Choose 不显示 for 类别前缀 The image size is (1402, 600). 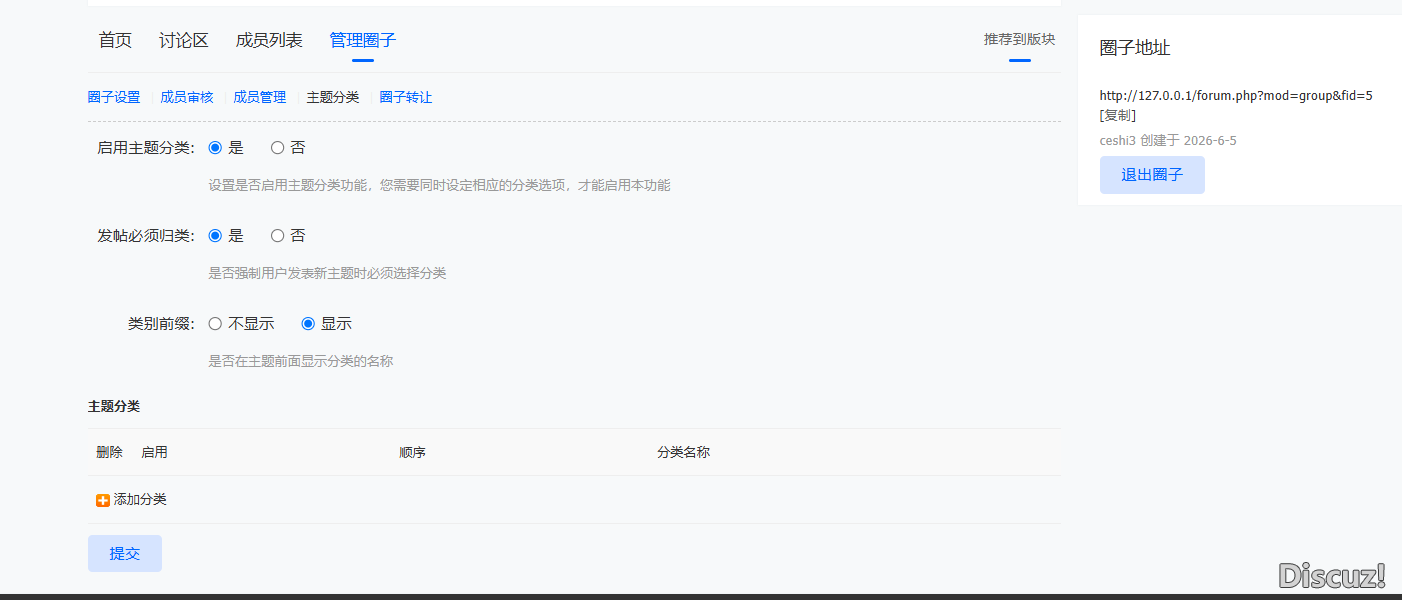(215, 324)
